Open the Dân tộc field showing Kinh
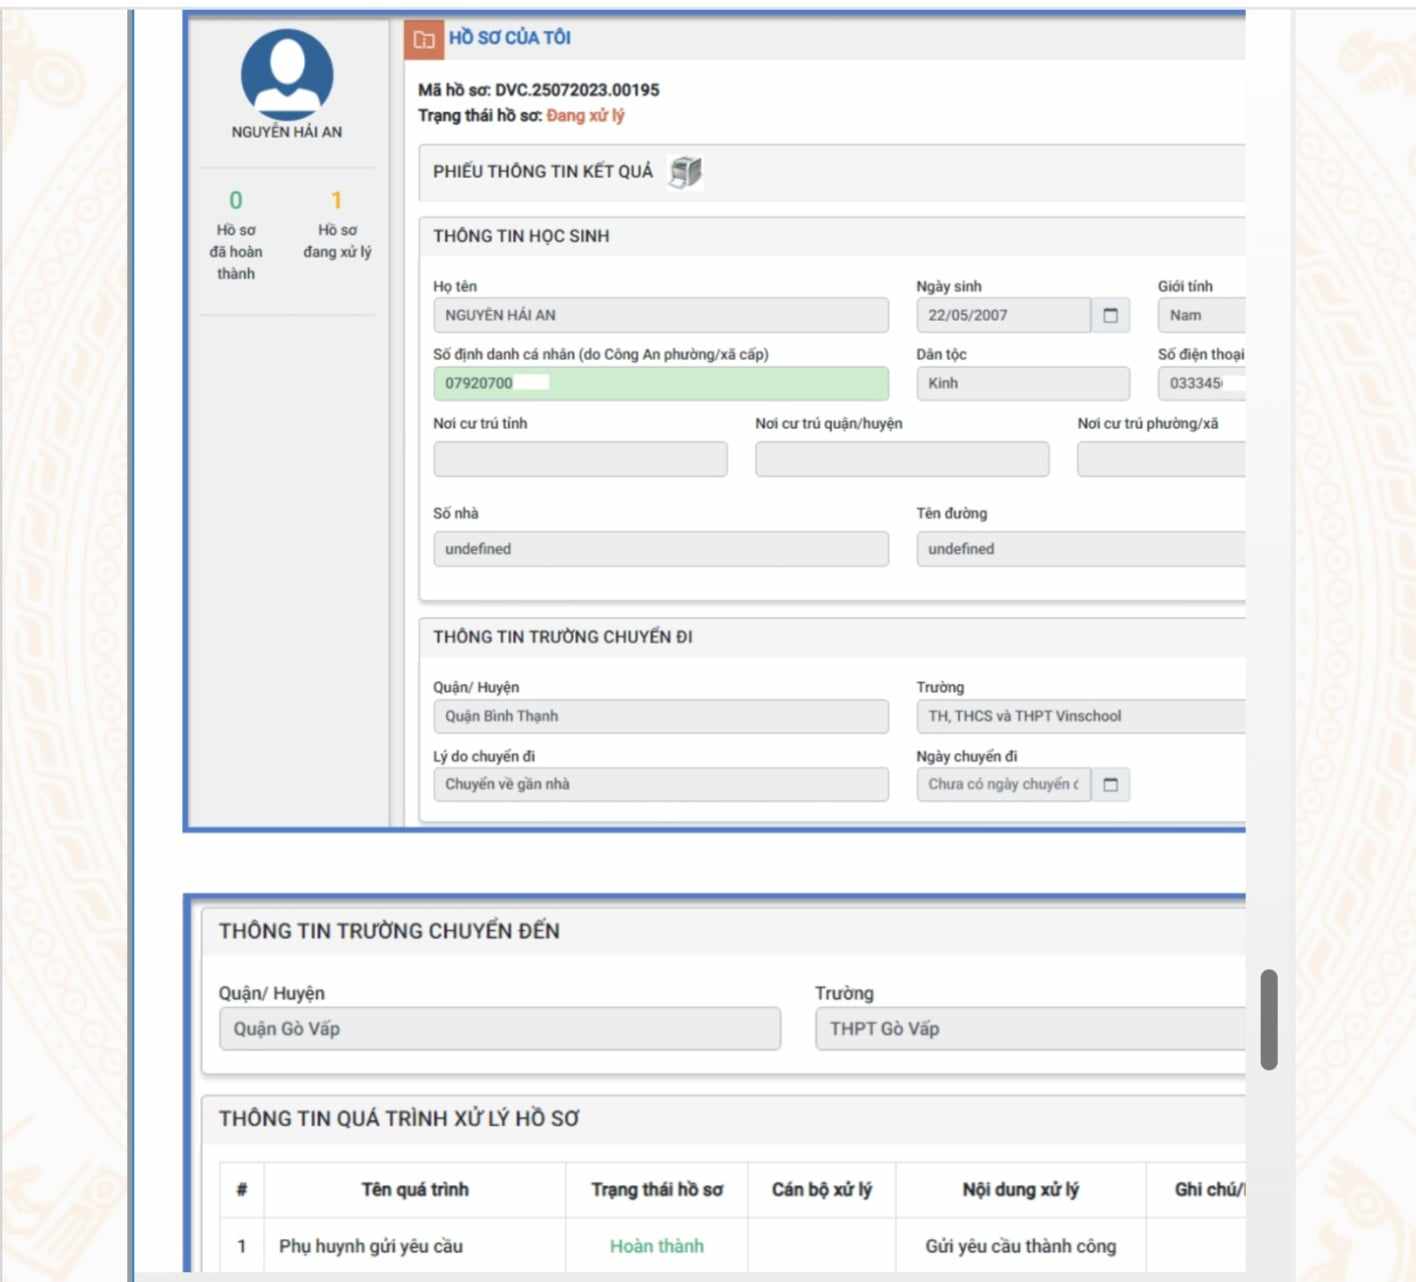This screenshot has width=1416, height=1282. coord(1023,383)
